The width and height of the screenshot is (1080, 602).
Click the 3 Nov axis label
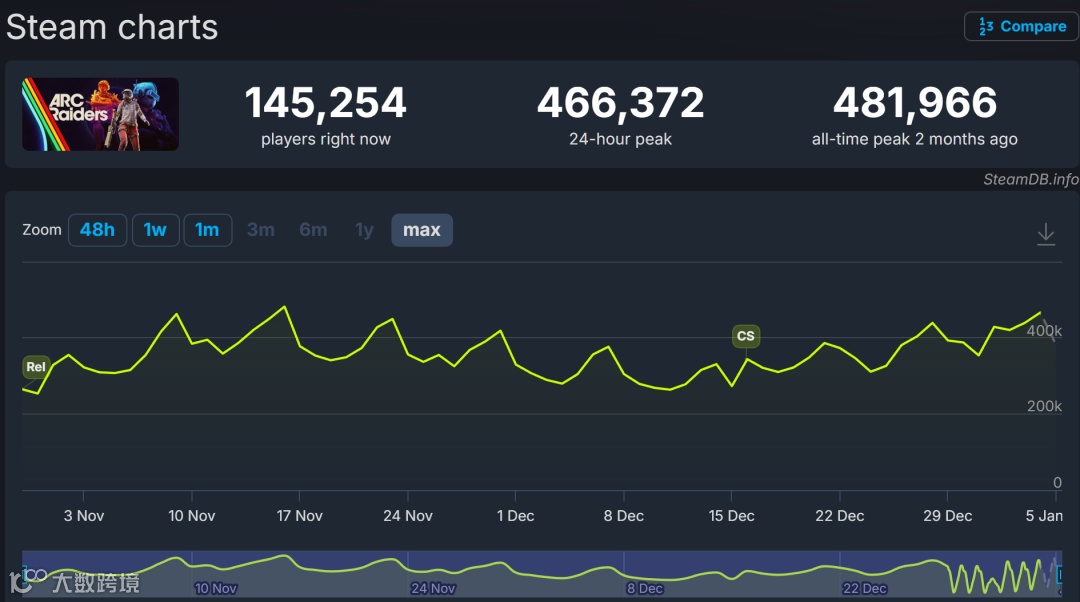[x=84, y=516]
